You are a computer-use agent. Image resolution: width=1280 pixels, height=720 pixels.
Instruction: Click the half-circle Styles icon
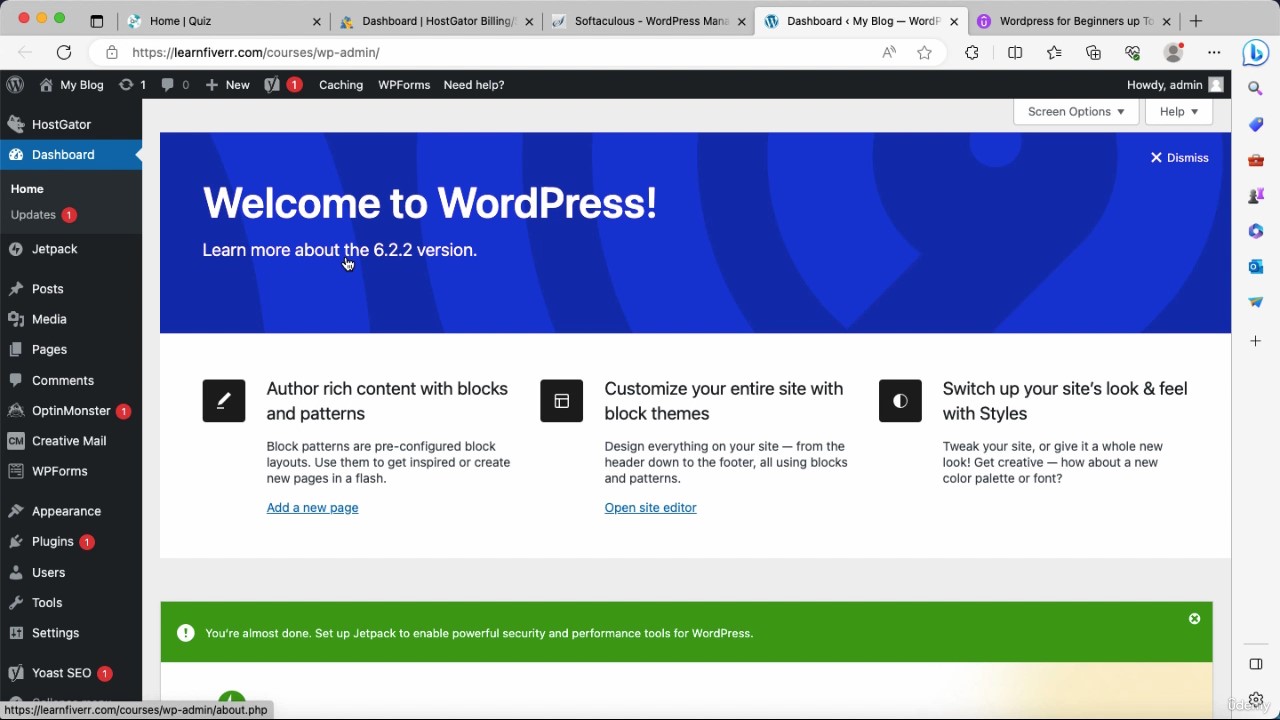pos(900,401)
